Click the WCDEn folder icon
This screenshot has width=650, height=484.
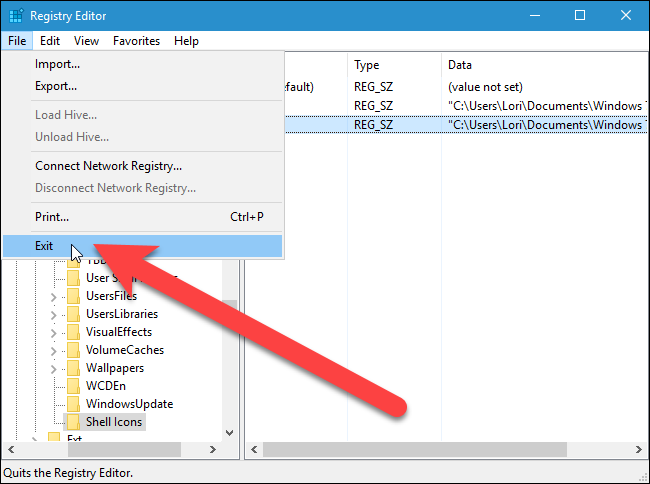point(73,386)
